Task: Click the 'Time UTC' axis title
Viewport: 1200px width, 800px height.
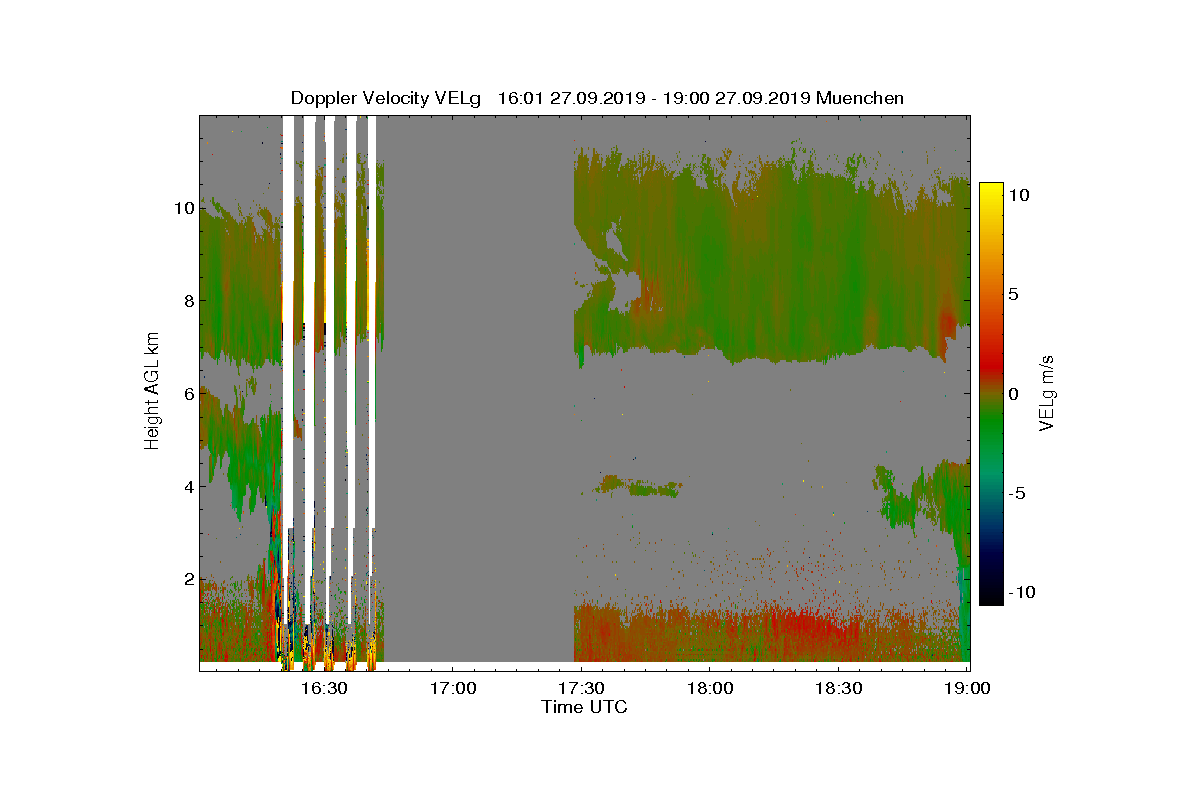Action: (585, 707)
